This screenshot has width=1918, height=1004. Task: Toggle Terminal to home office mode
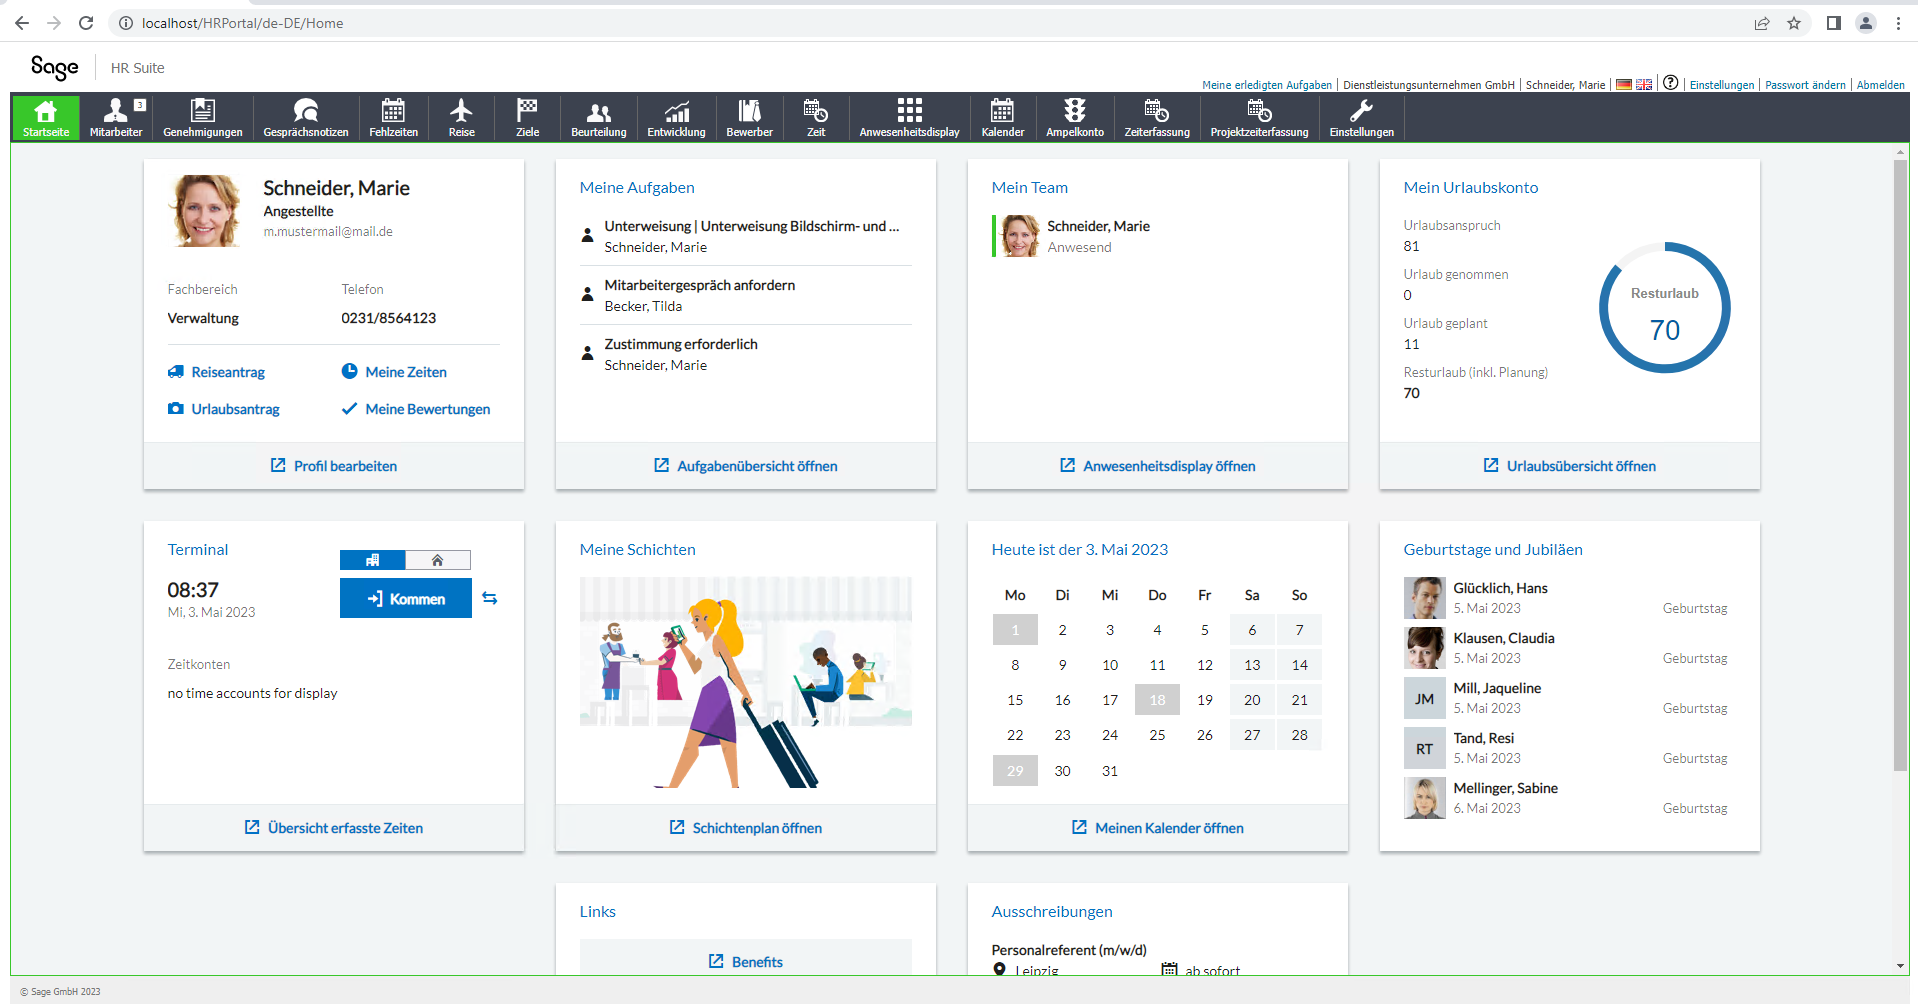click(x=437, y=560)
